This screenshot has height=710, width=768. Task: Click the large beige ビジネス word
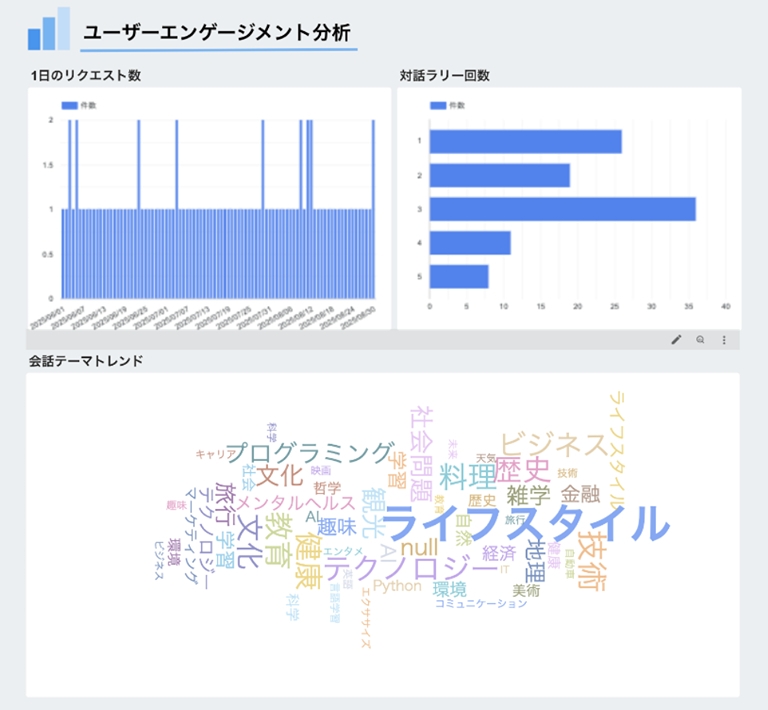point(554,444)
